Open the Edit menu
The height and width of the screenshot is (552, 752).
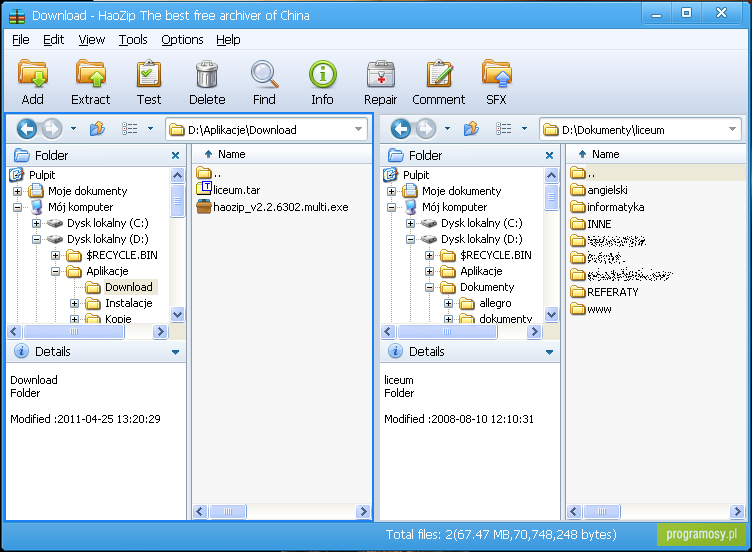[x=54, y=40]
